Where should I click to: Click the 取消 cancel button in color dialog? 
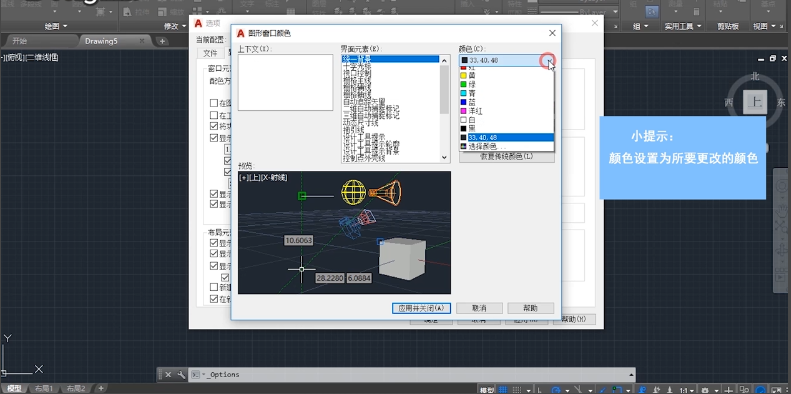pos(479,308)
